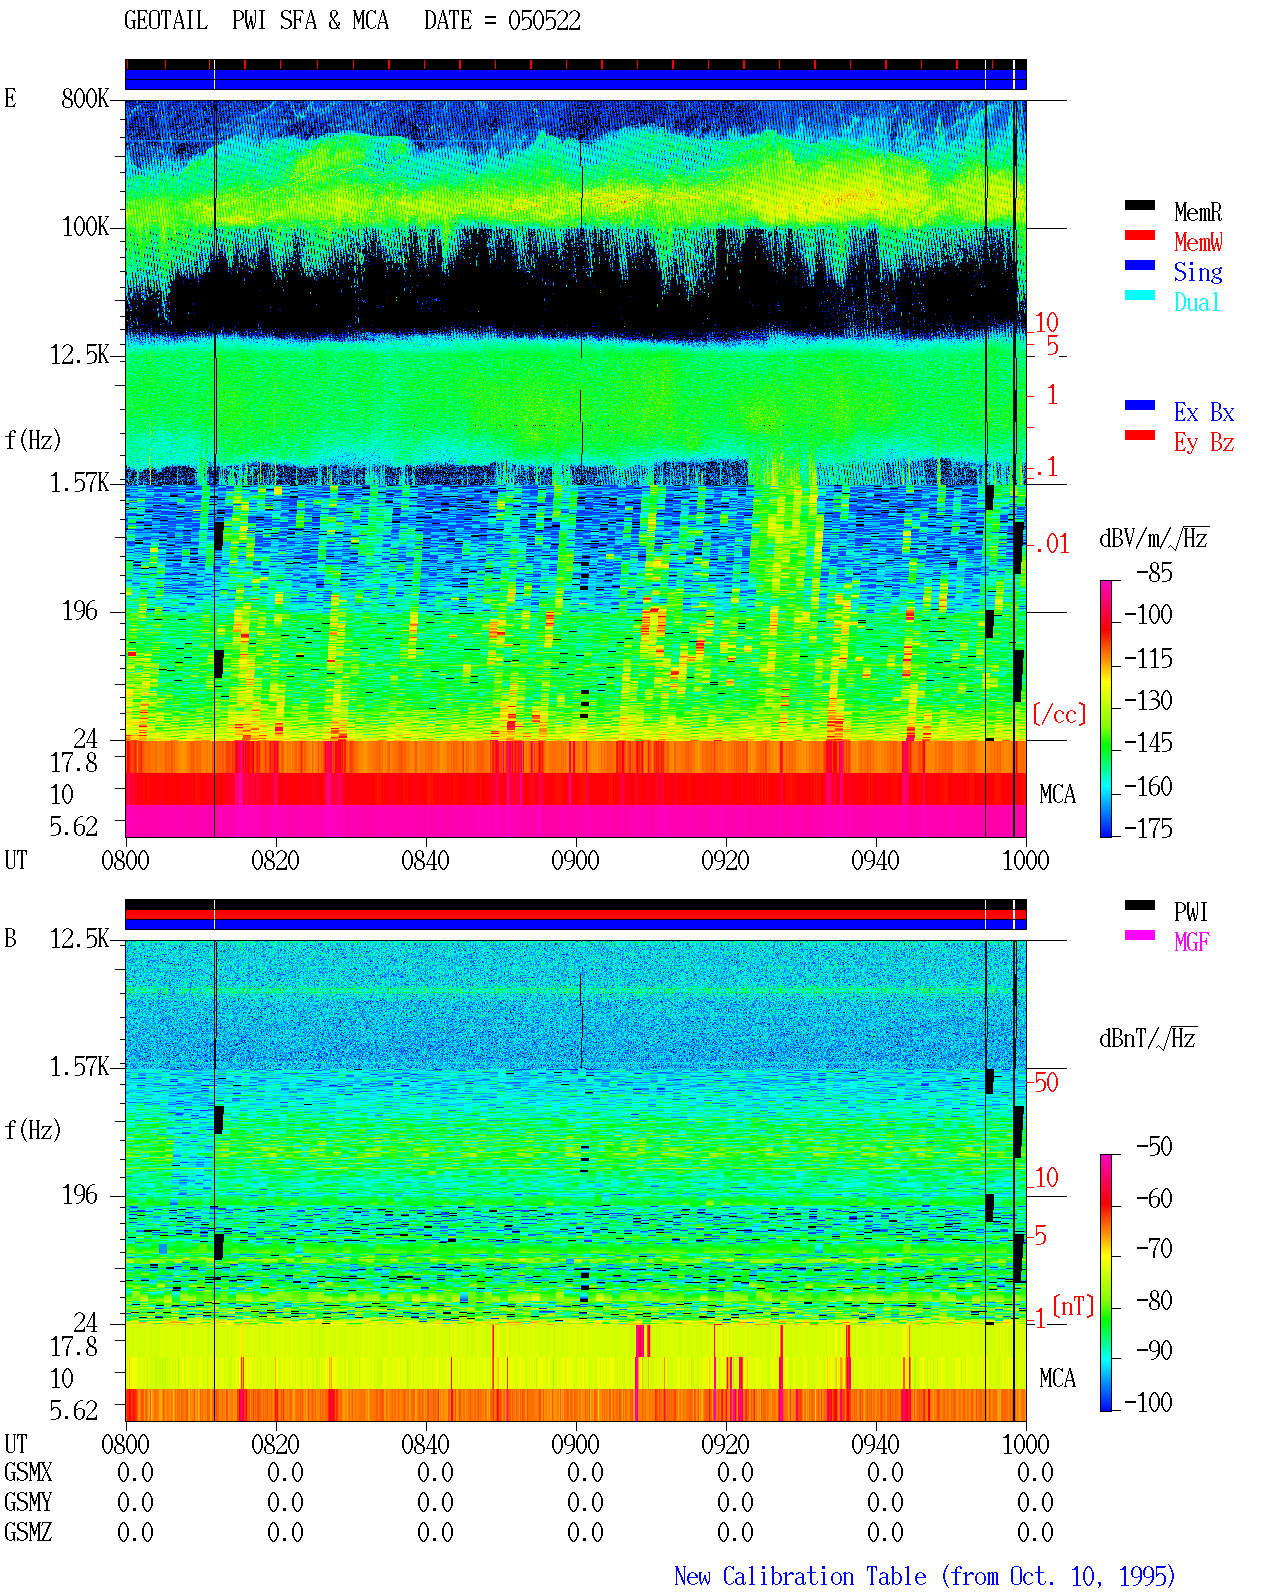1280x1593 pixels.
Task: Click the magenta MGF legend swatch
Action: 1140,935
